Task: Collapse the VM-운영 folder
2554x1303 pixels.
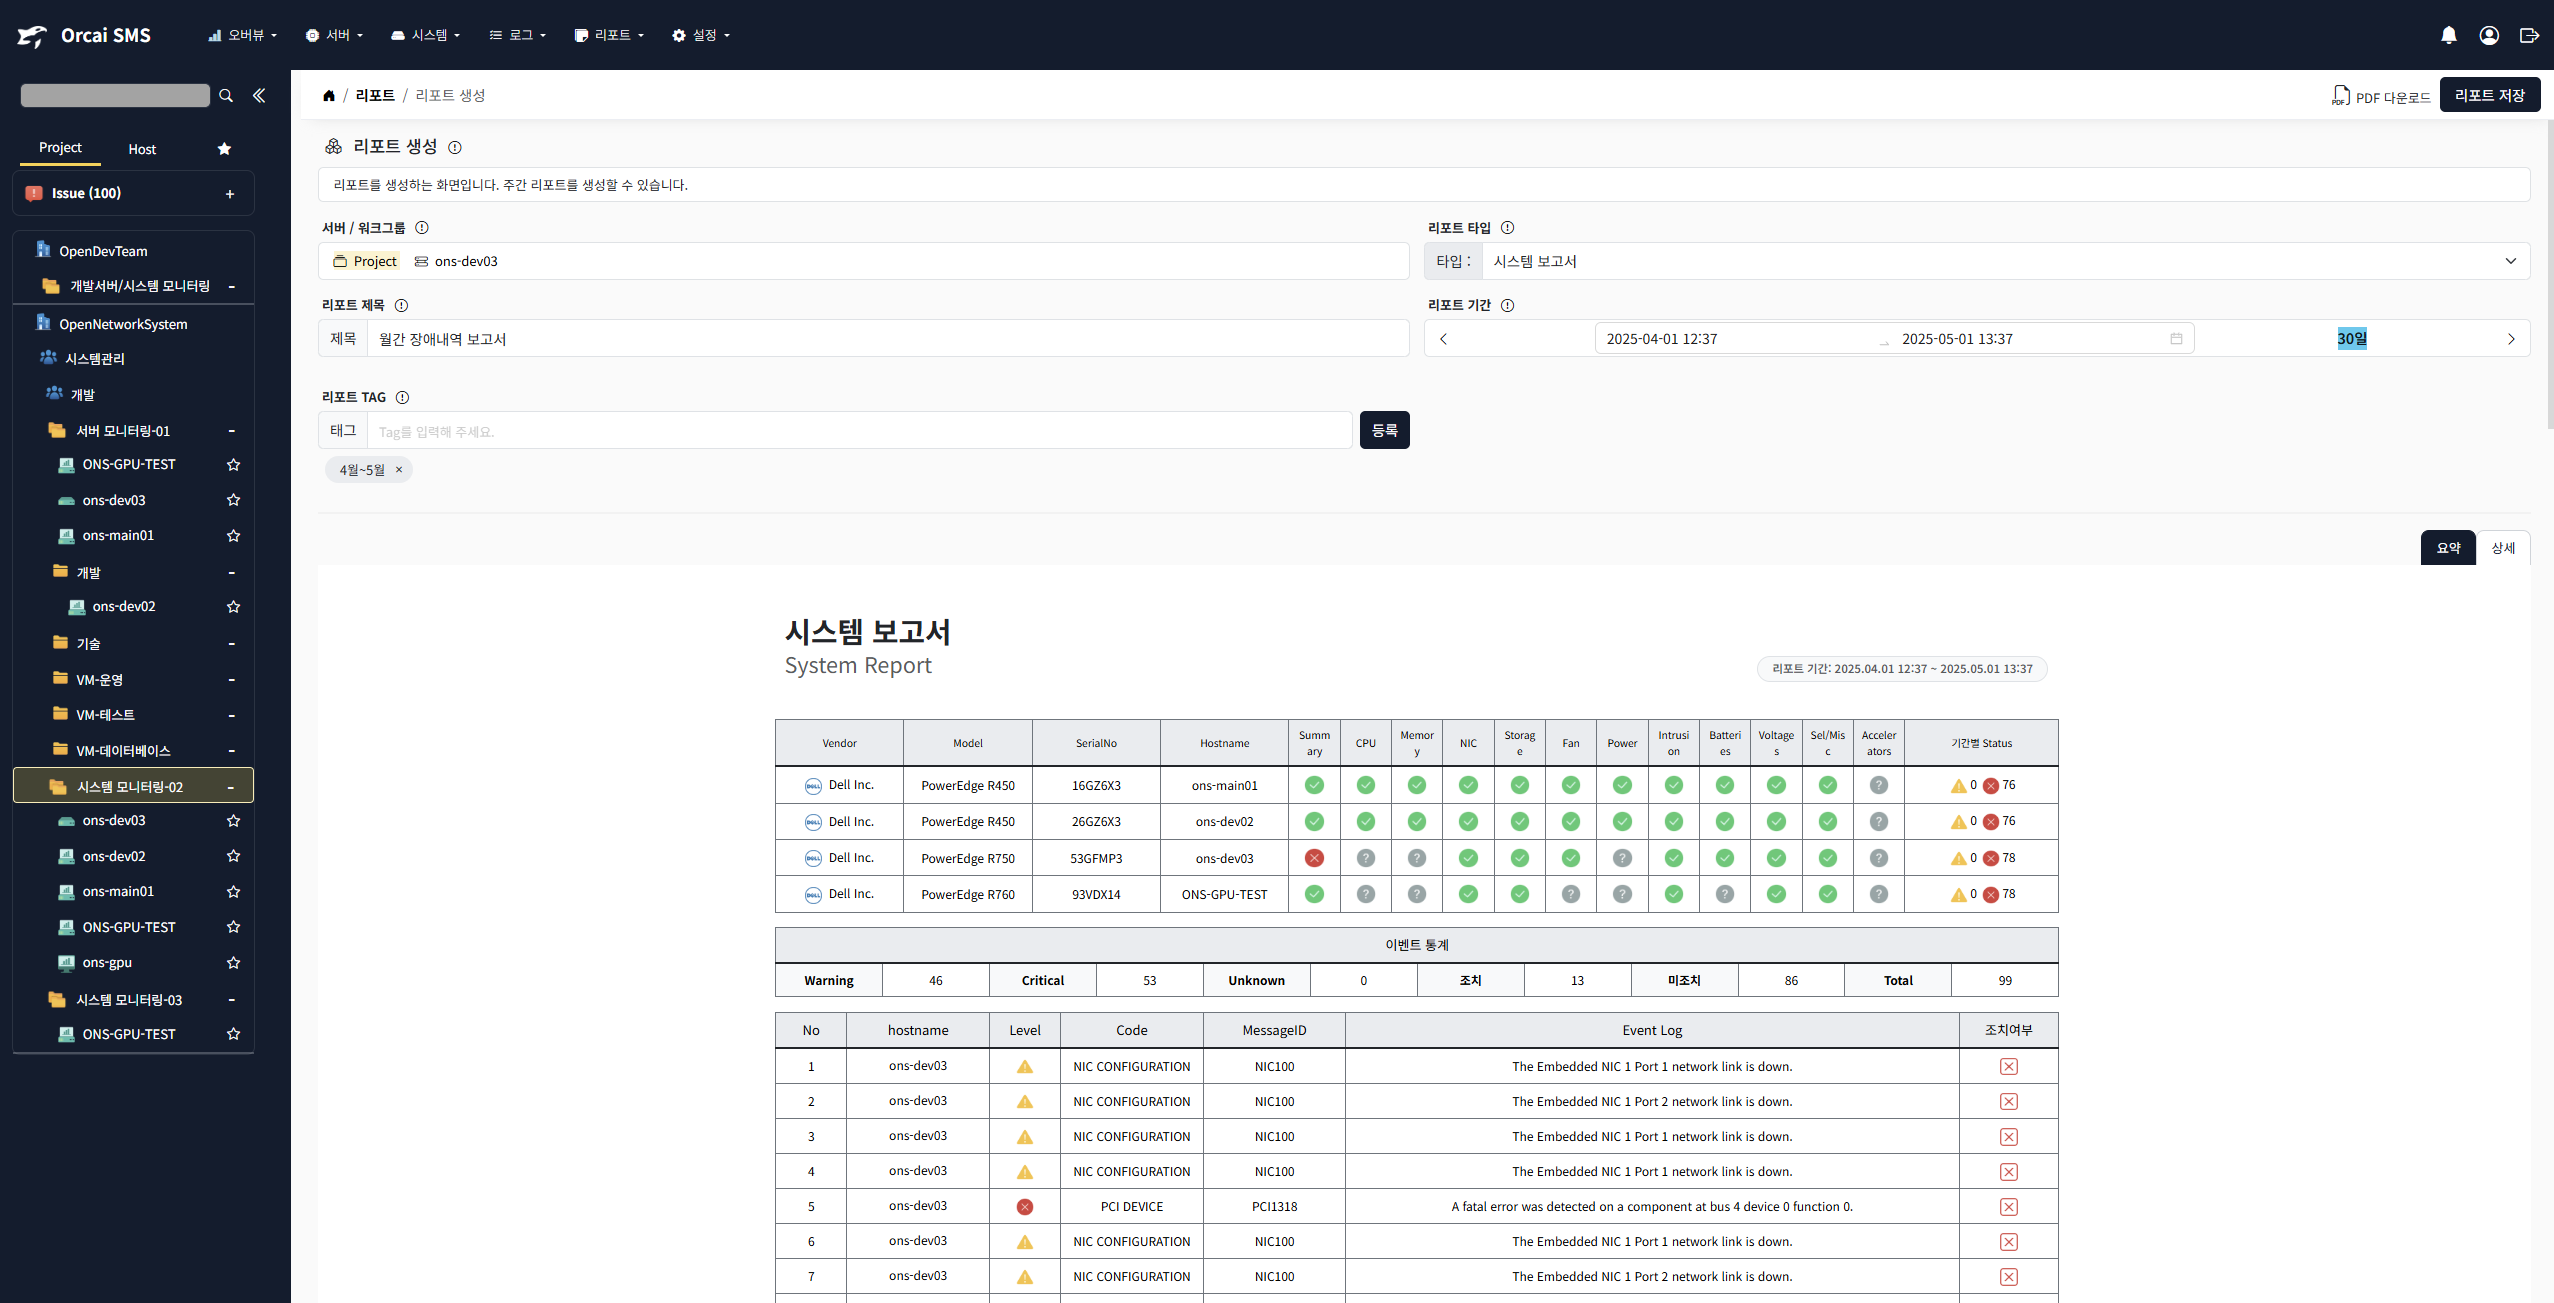Action: (x=231, y=680)
